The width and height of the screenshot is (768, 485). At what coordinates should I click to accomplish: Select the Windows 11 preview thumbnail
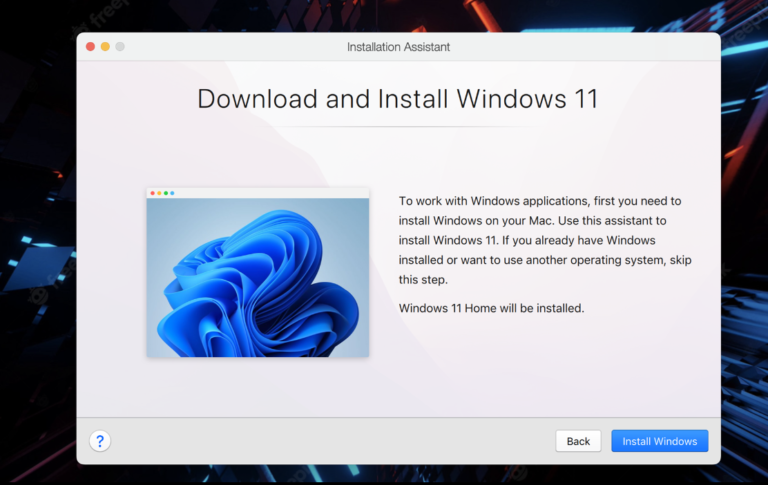coord(258,272)
